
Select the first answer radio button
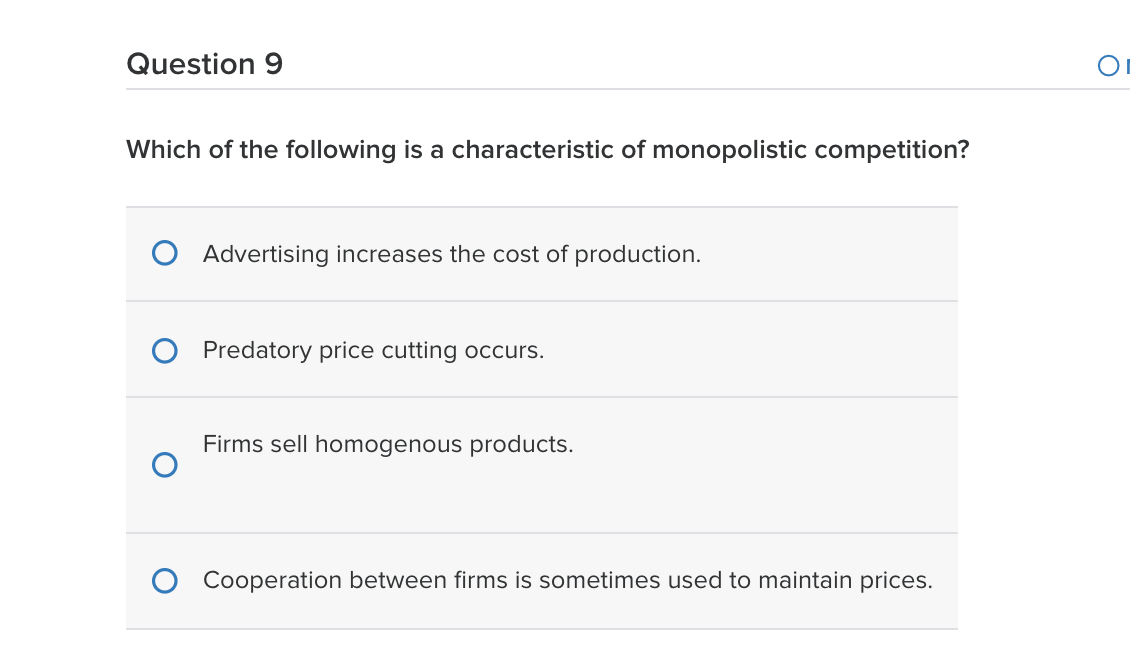pyautogui.click(x=166, y=252)
